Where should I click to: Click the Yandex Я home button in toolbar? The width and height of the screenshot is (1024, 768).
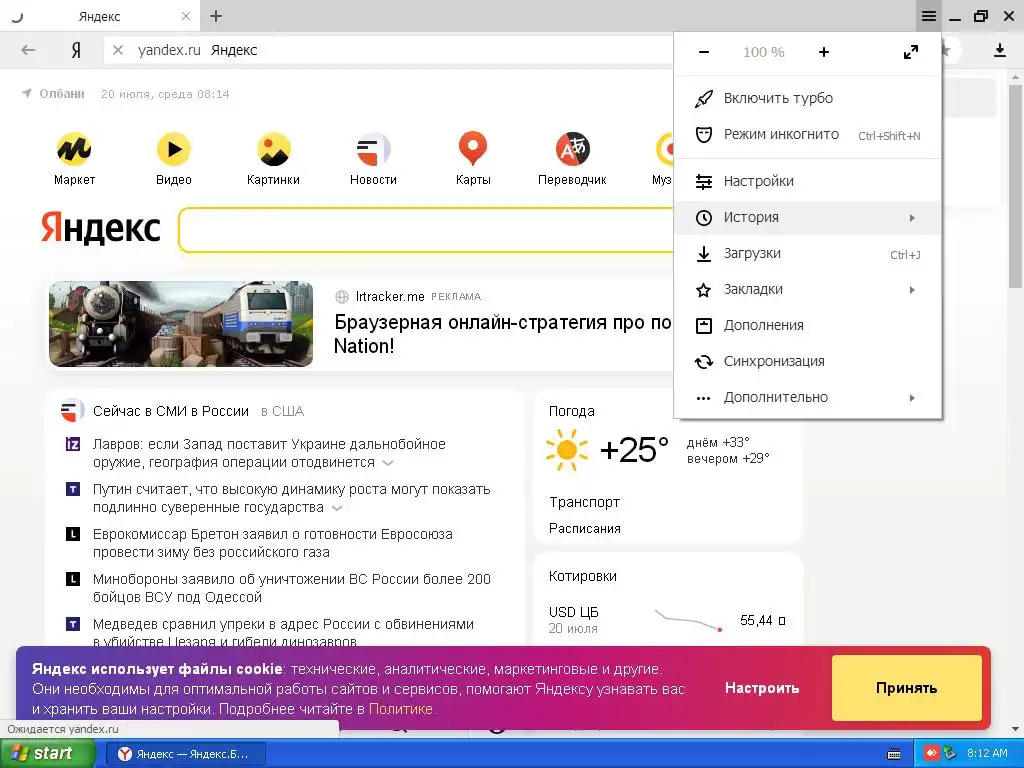(x=76, y=50)
